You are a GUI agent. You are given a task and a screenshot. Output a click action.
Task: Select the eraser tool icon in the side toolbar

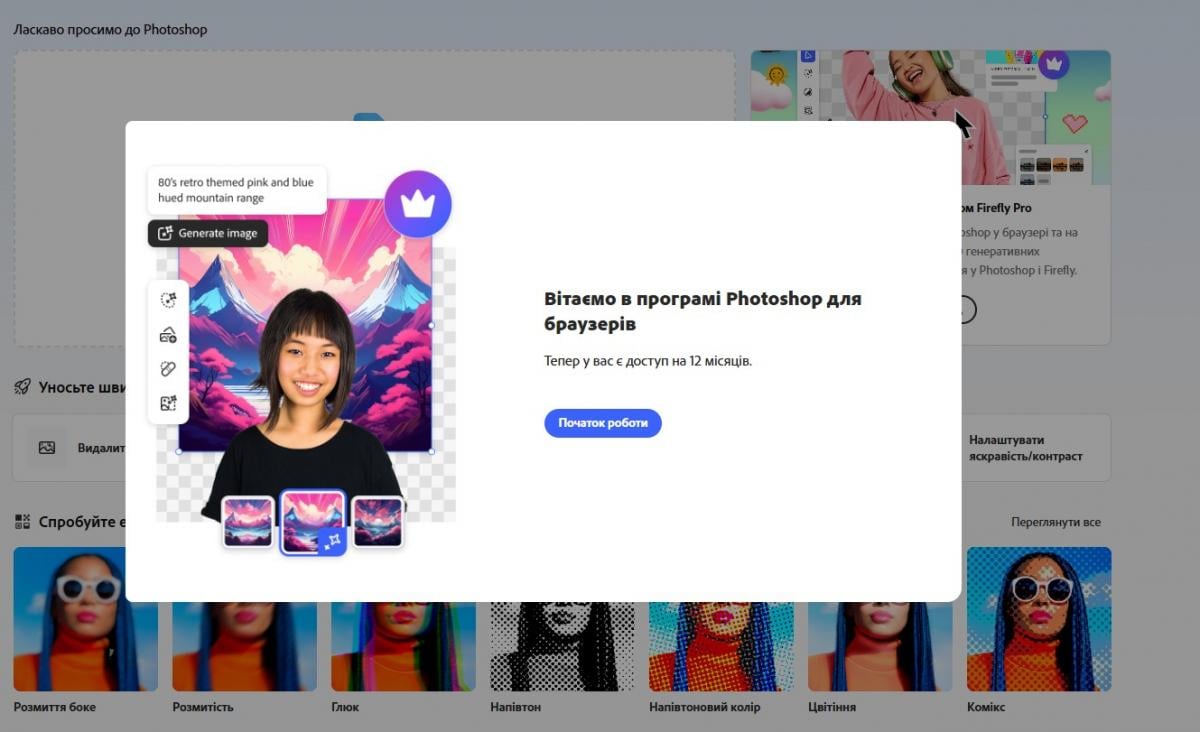(x=168, y=370)
